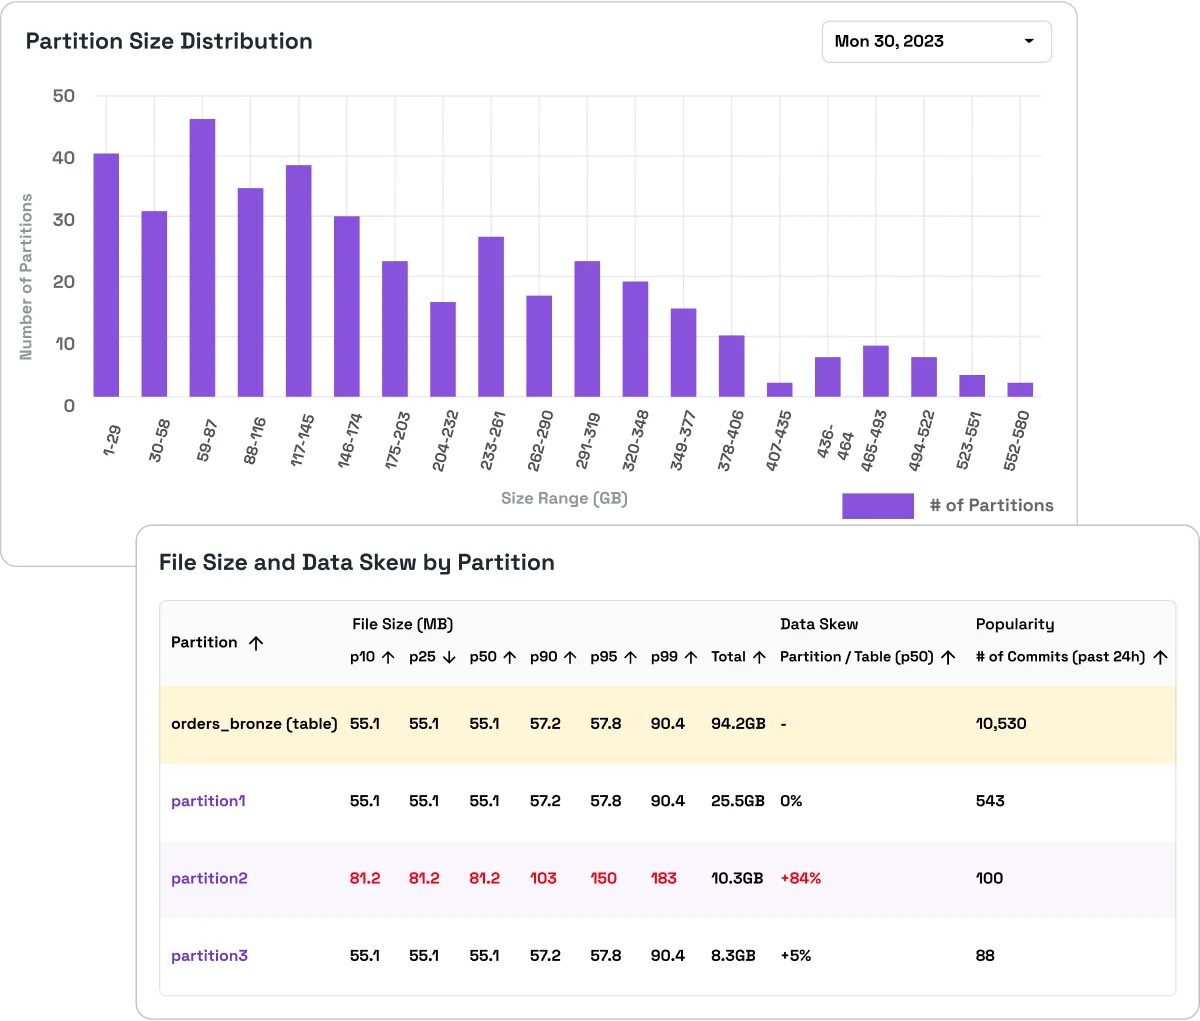The image size is (1200, 1021).
Task: Click the +84% data skew value
Action: coord(801,878)
